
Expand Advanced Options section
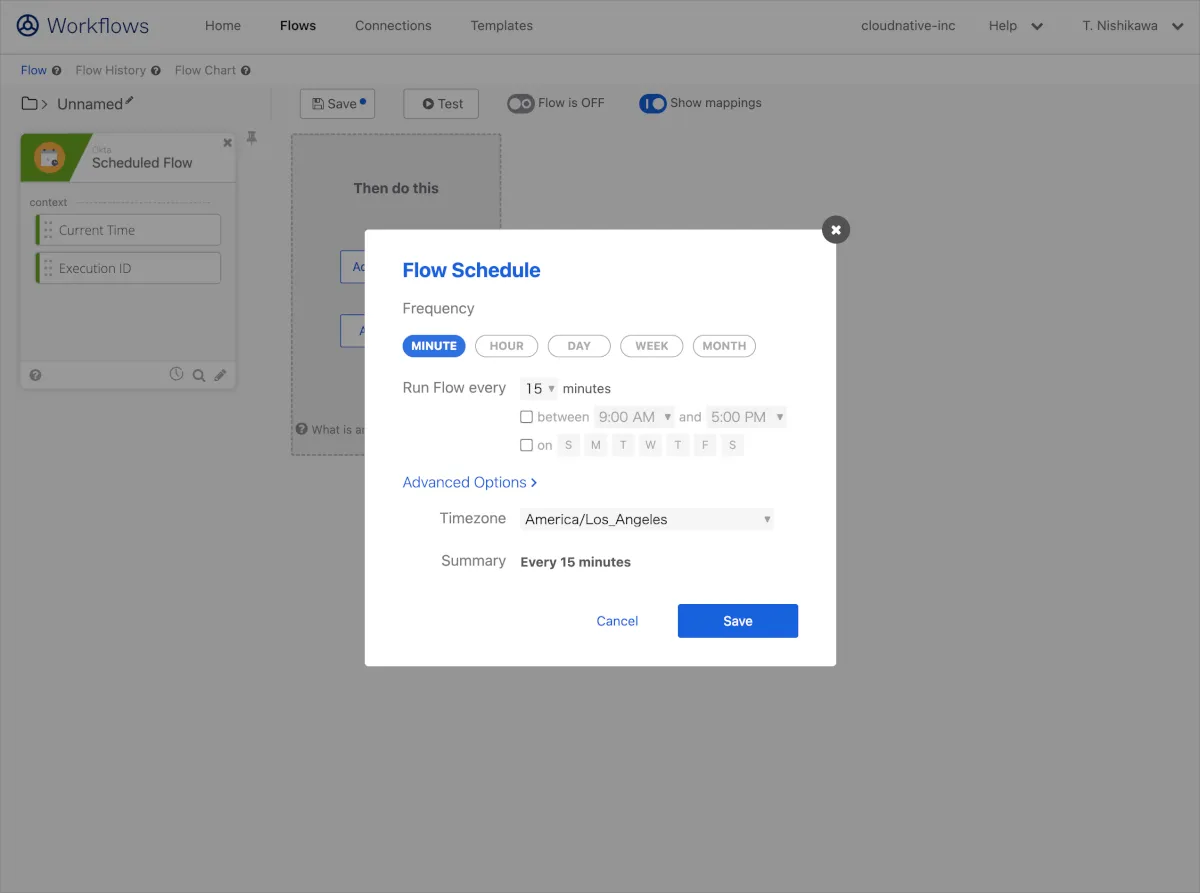(x=469, y=483)
